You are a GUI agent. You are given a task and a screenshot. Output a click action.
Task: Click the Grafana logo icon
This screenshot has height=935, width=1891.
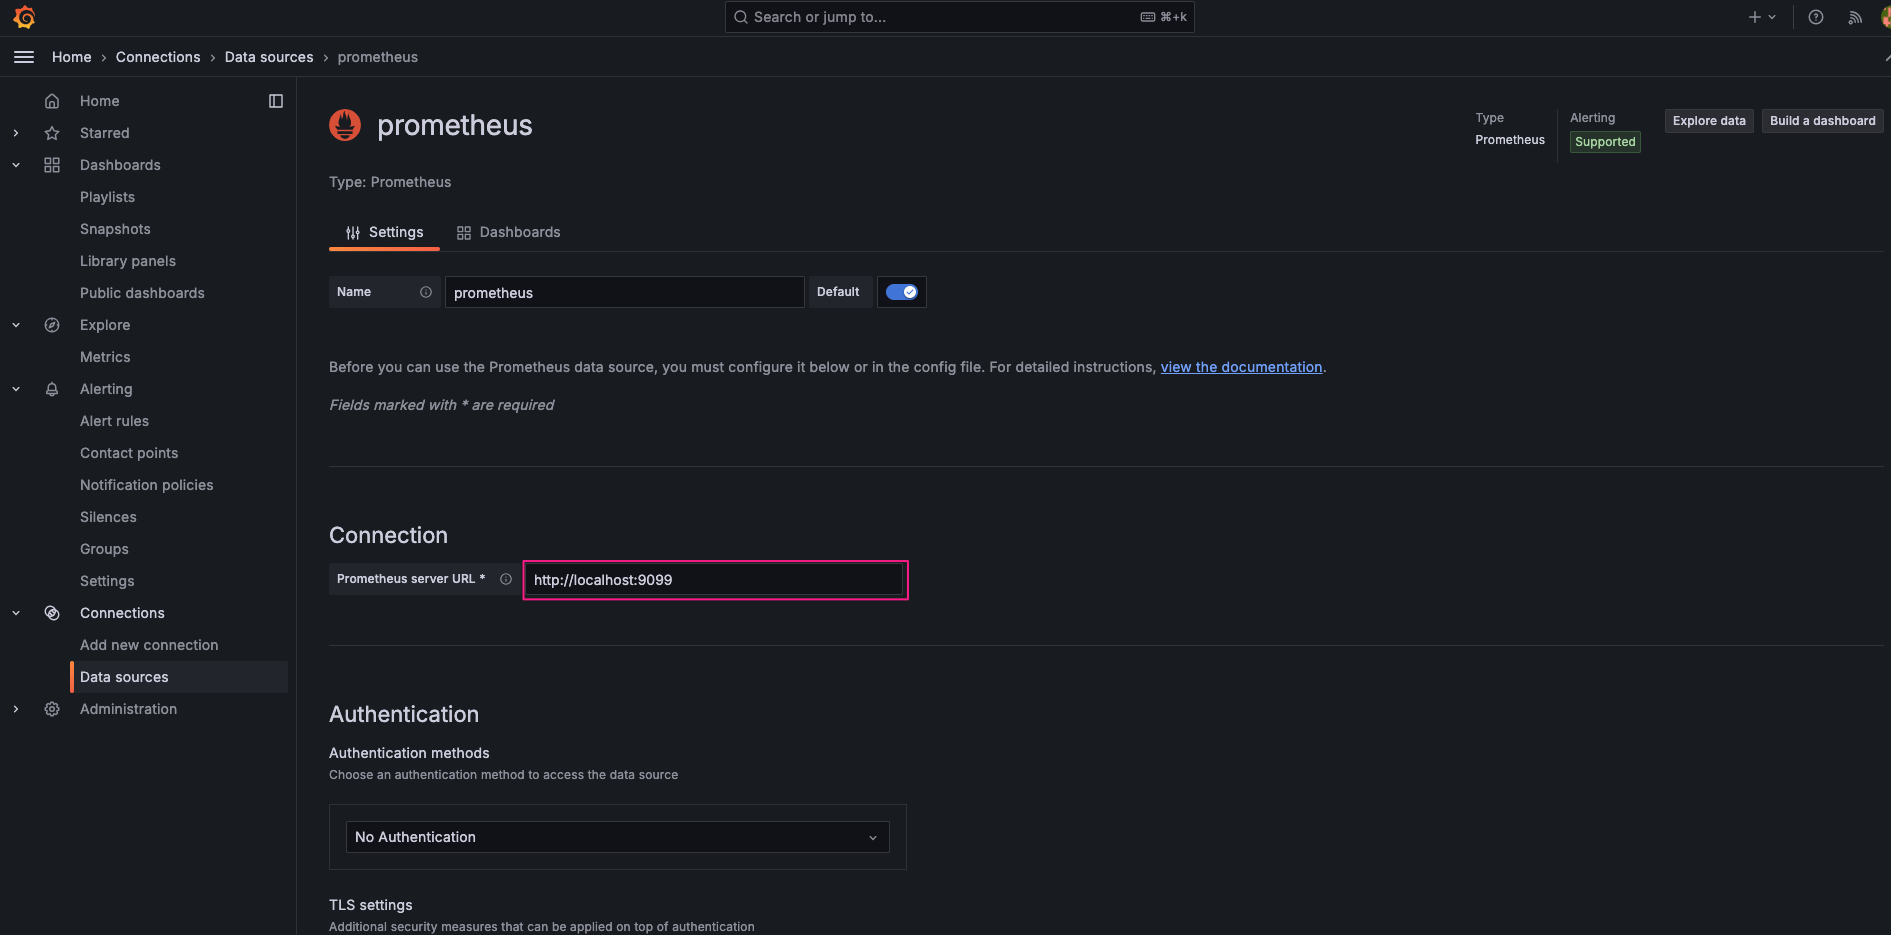24,17
